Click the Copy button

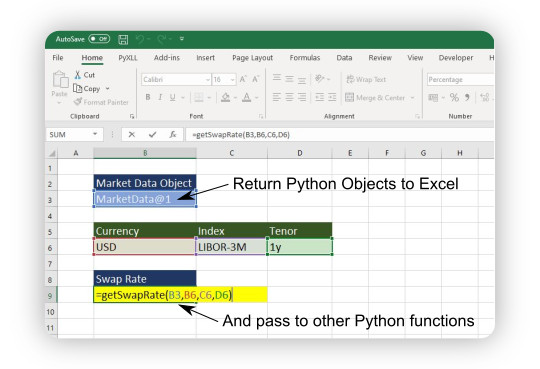[x=87, y=89]
